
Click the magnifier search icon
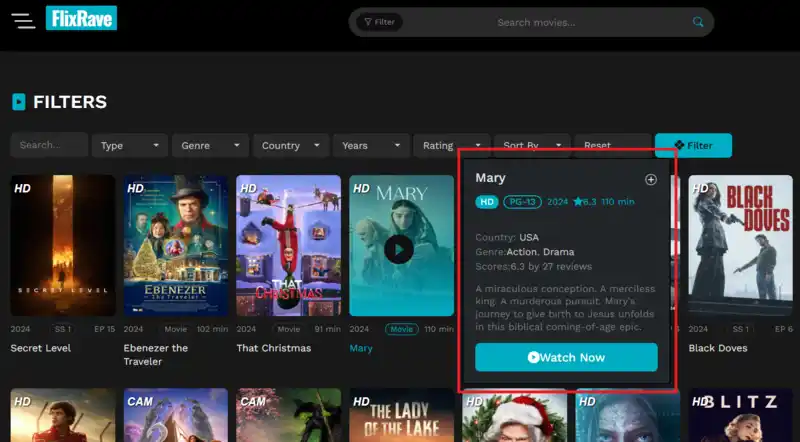[698, 22]
